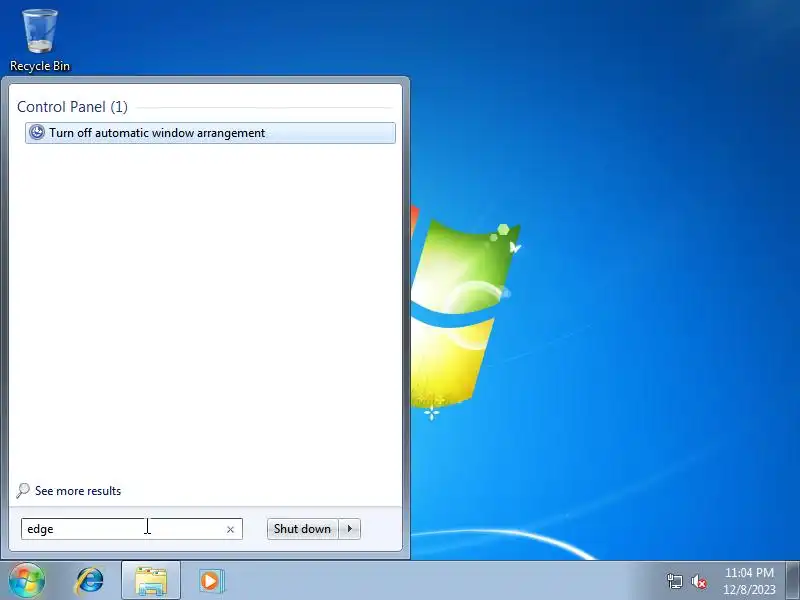Launch Windows Media Player from taskbar
This screenshot has height=600, width=800.
coord(210,581)
